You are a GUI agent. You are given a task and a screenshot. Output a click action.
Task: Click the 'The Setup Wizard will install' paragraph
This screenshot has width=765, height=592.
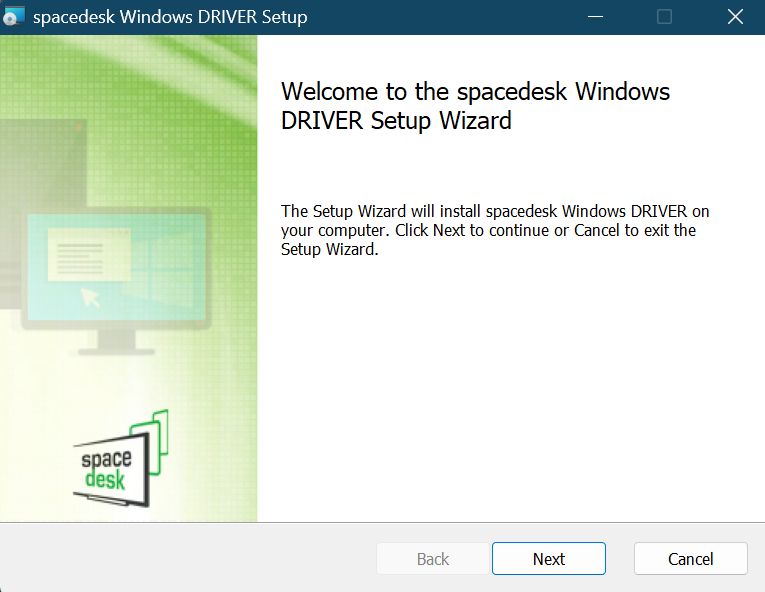[x=495, y=230]
